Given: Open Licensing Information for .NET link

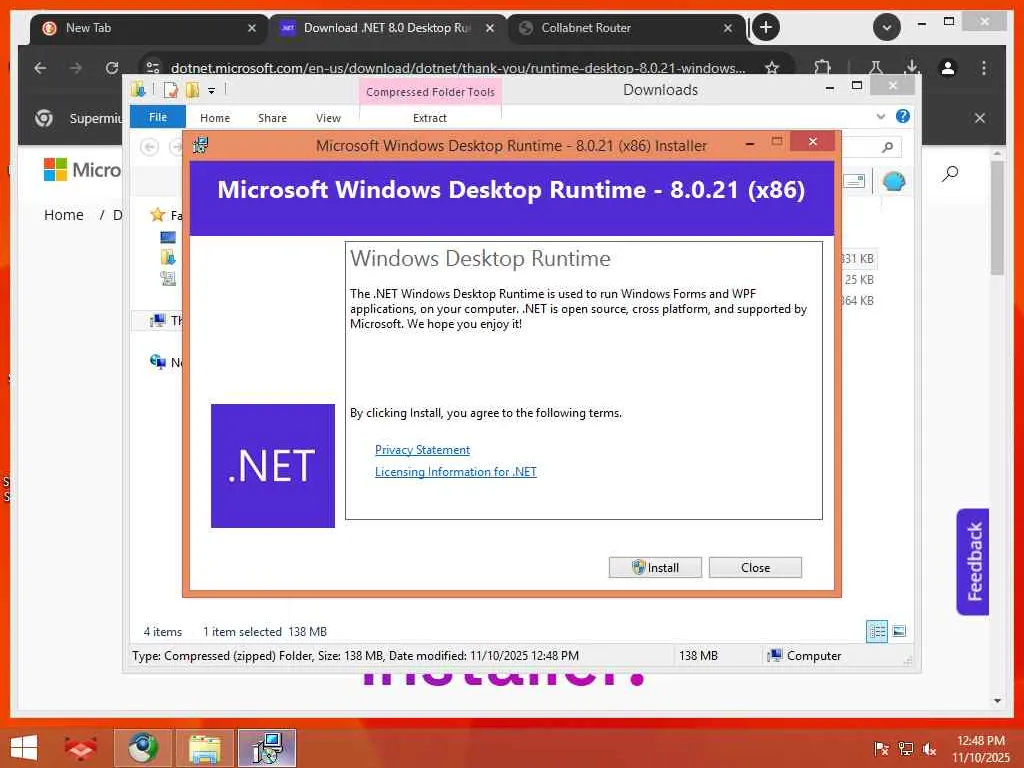Looking at the screenshot, I should click(x=455, y=472).
